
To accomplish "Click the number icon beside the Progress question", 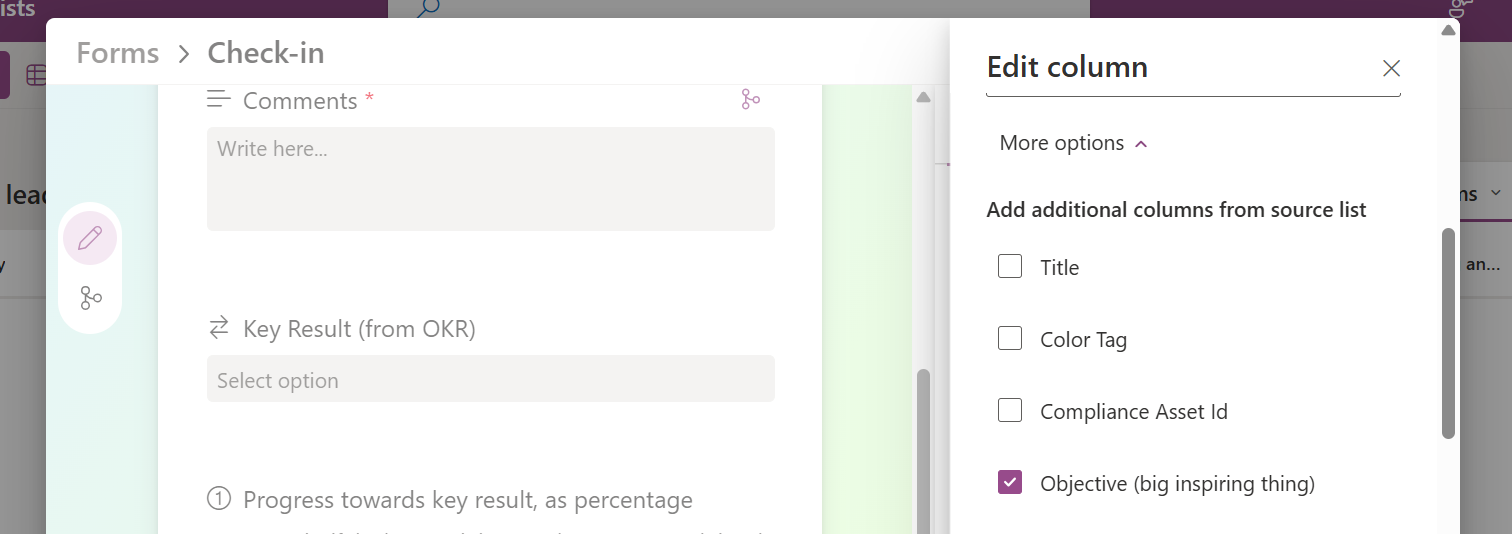I will pyautogui.click(x=218, y=498).
